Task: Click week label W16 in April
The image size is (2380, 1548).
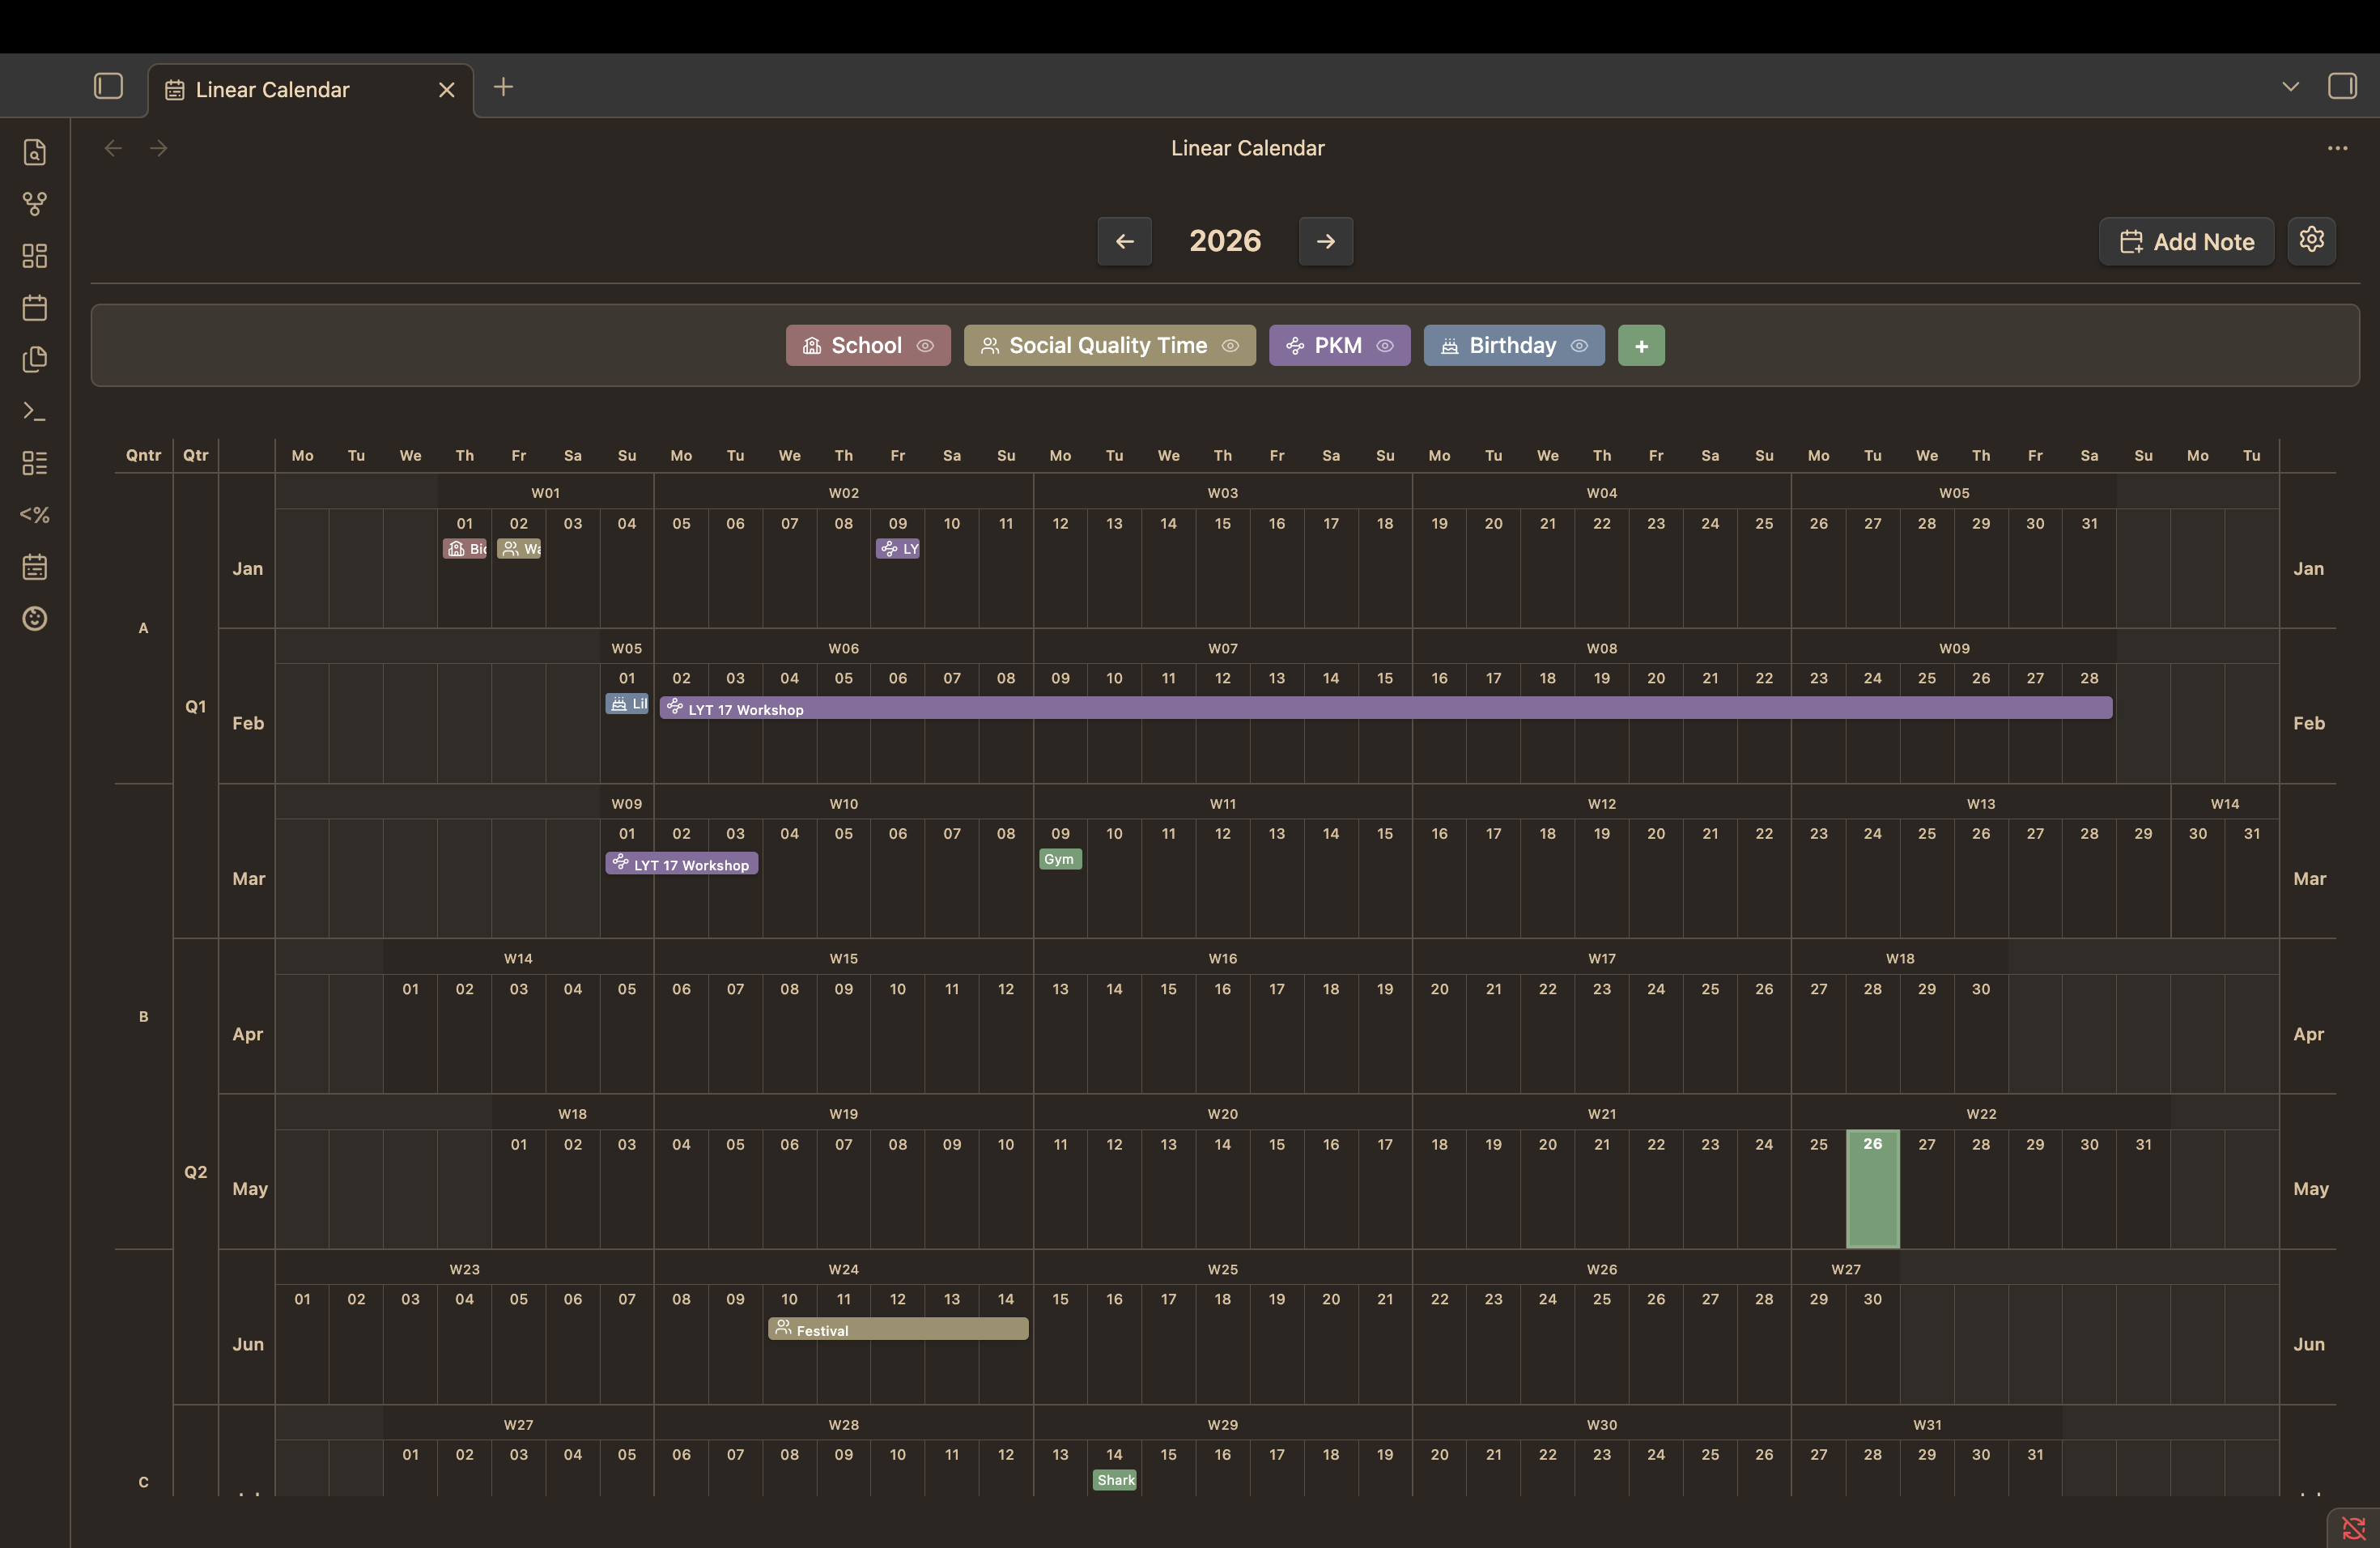Action: click(x=1223, y=958)
